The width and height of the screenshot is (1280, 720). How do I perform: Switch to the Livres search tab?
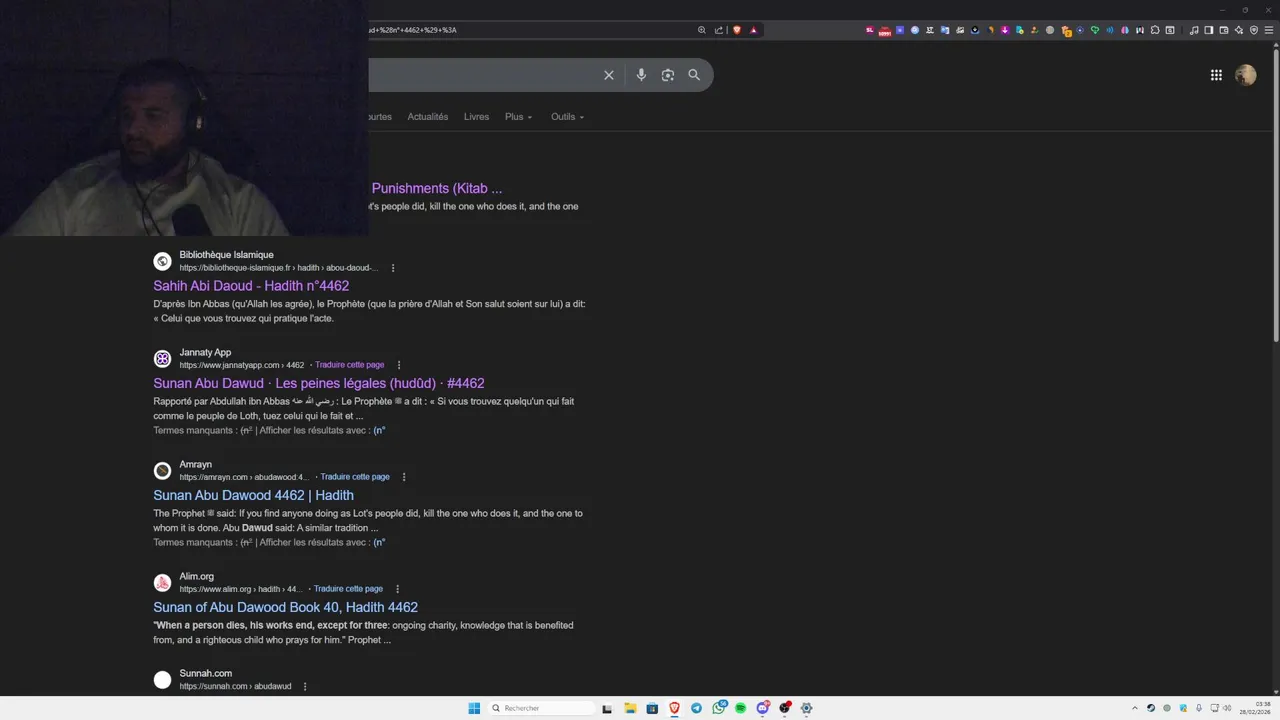tap(476, 117)
